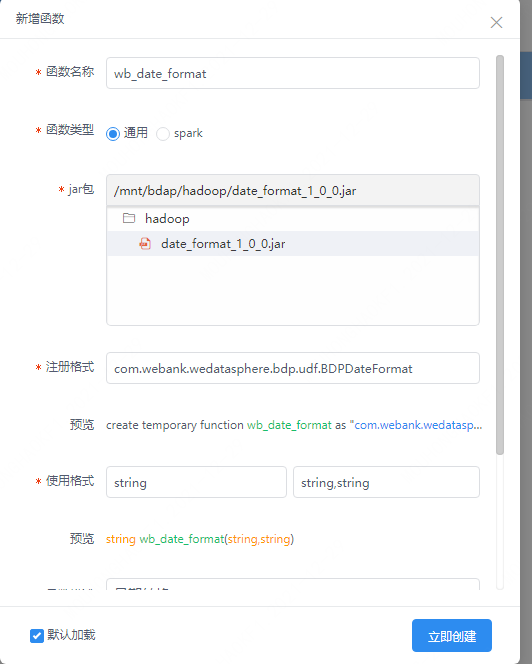Image resolution: width=532 pixels, height=664 pixels.
Task: Click the vertical scrollbar of the dialog
Action: coord(500,255)
